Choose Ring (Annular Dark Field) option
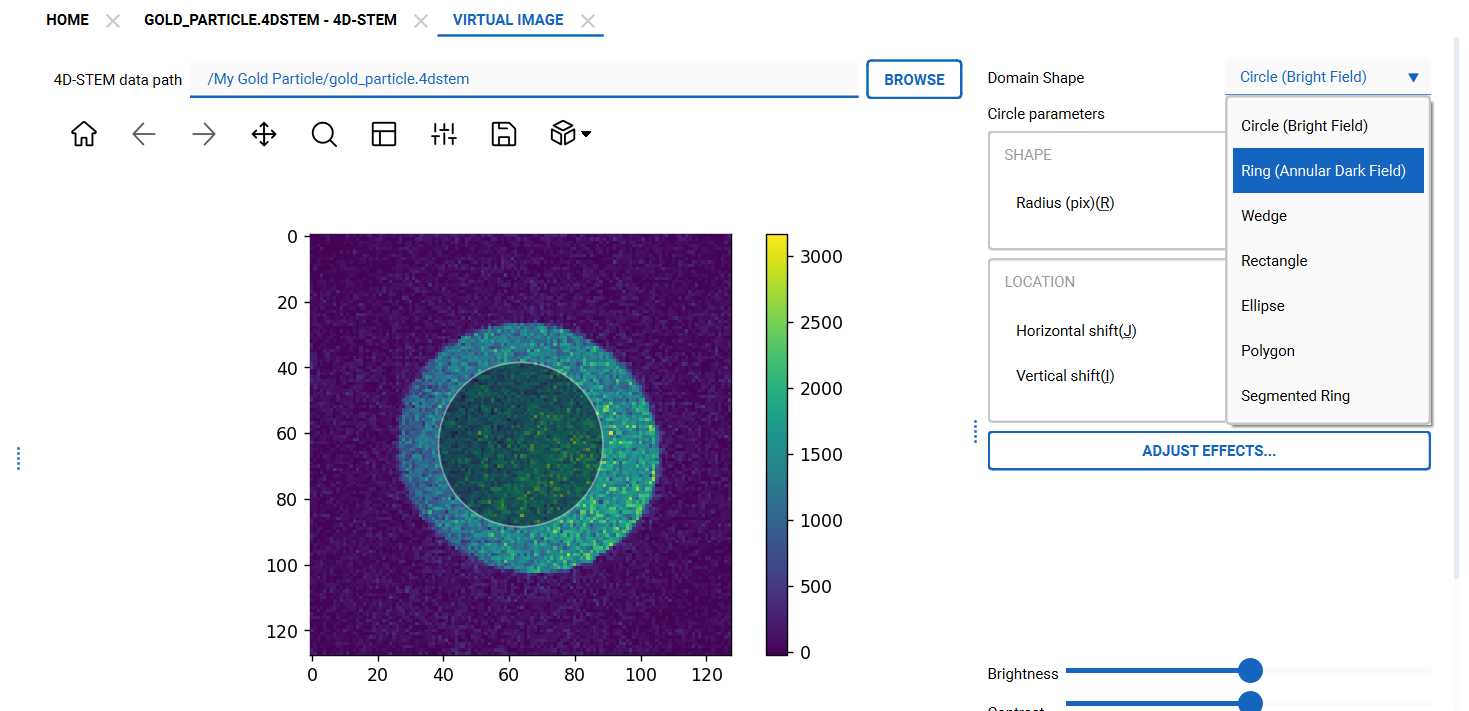 pos(1328,171)
